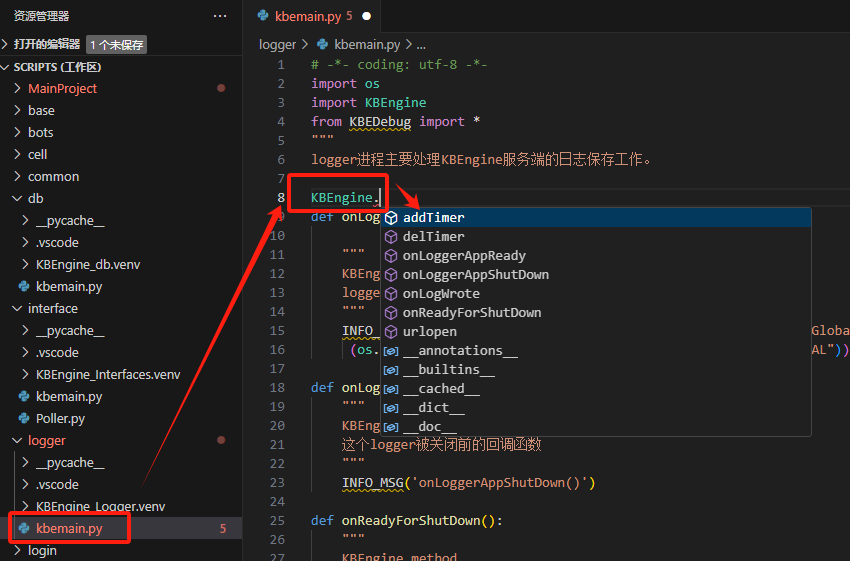Click the Python icon on kbemain.py tab
The width and height of the screenshot is (850, 561).
click(x=263, y=16)
